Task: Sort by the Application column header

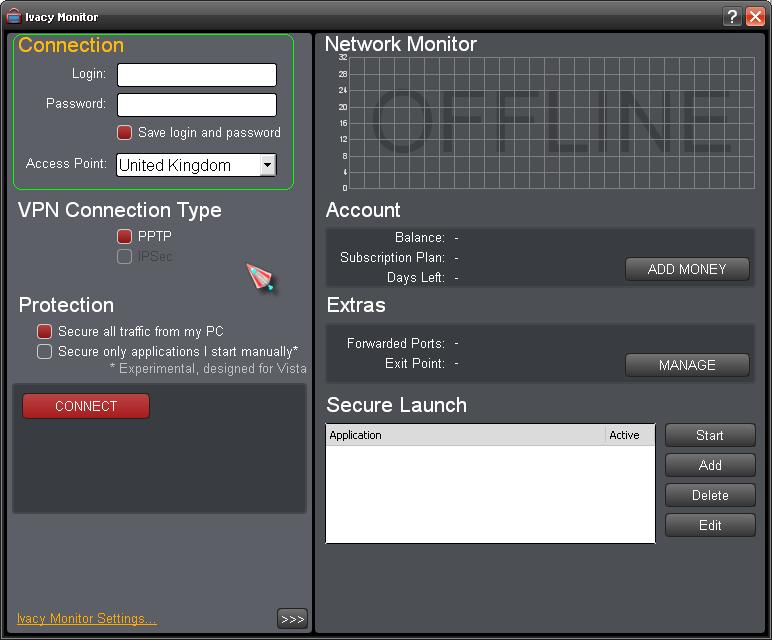Action: point(466,435)
